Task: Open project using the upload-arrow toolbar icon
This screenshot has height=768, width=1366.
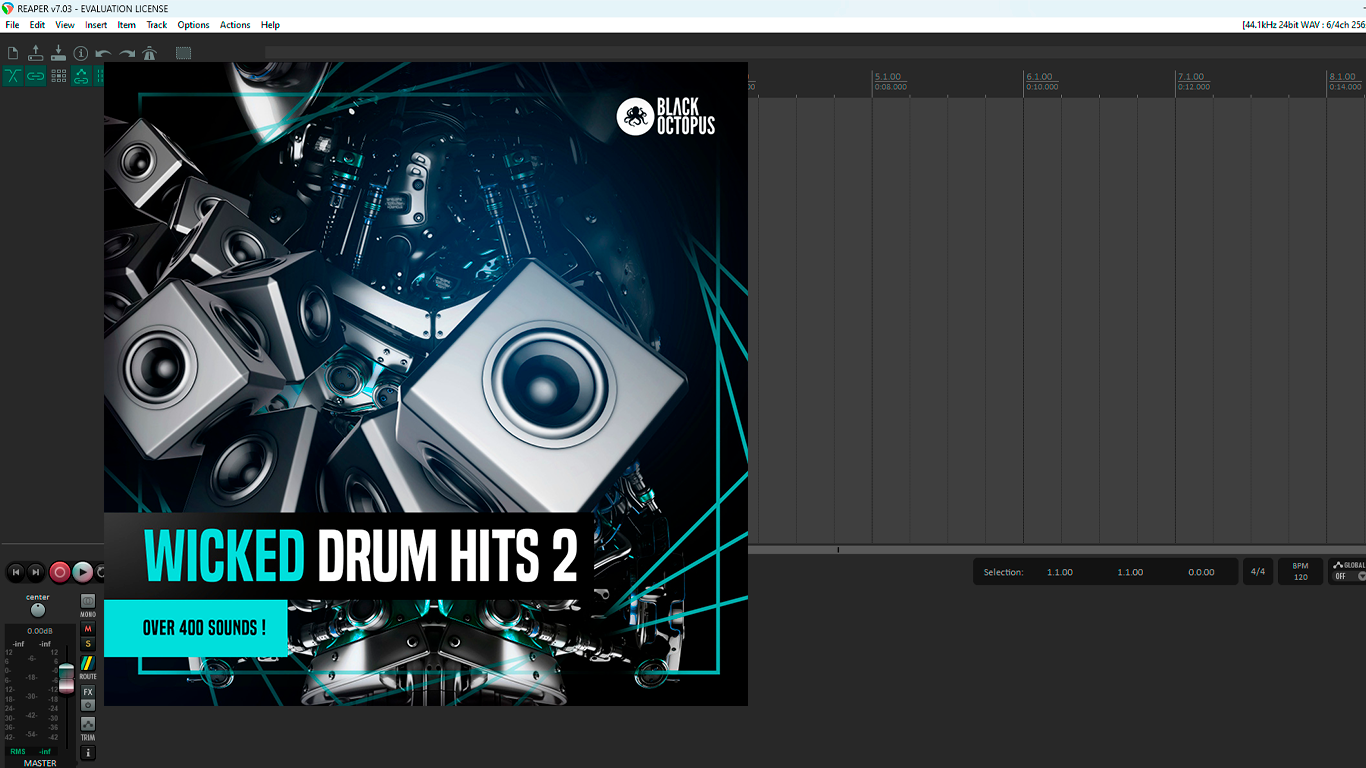Action: [36, 53]
